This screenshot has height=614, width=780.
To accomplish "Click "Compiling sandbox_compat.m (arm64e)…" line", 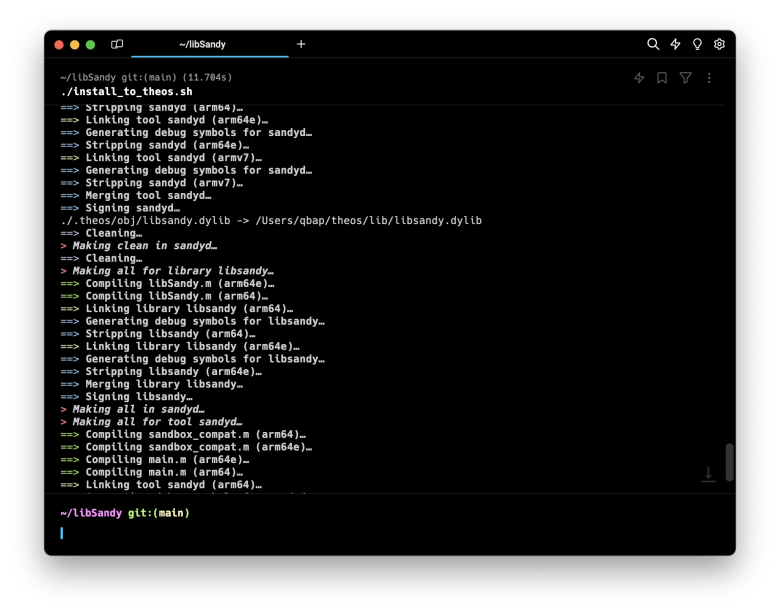I will pyautogui.click(x=186, y=447).
